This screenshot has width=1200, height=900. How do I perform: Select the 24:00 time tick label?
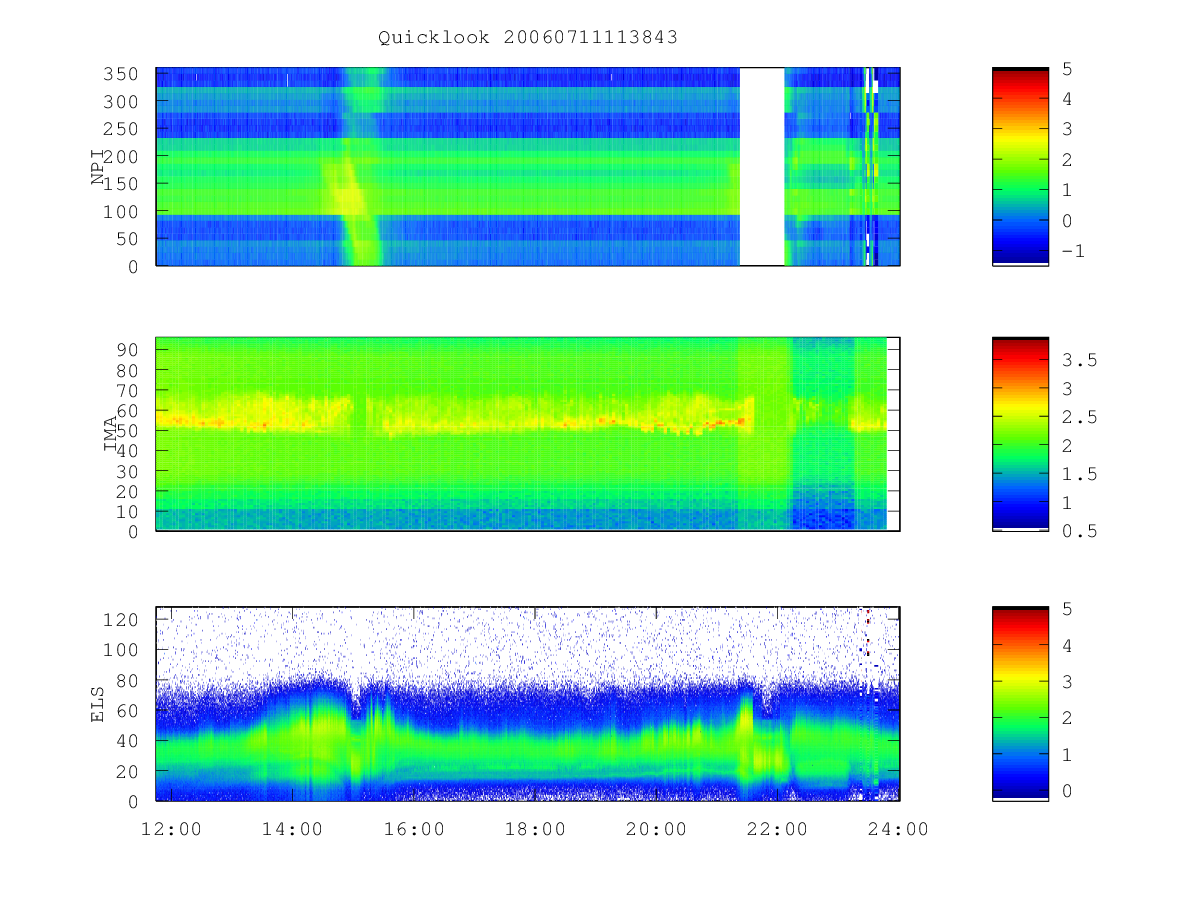[898, 829]
